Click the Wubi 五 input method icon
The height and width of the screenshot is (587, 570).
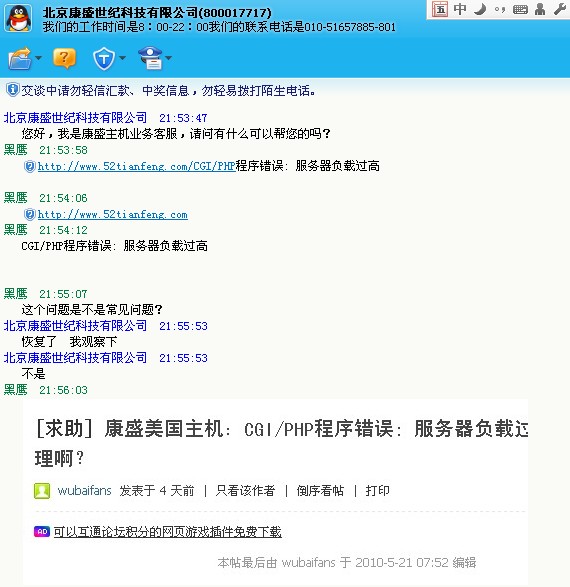point(440,9)
